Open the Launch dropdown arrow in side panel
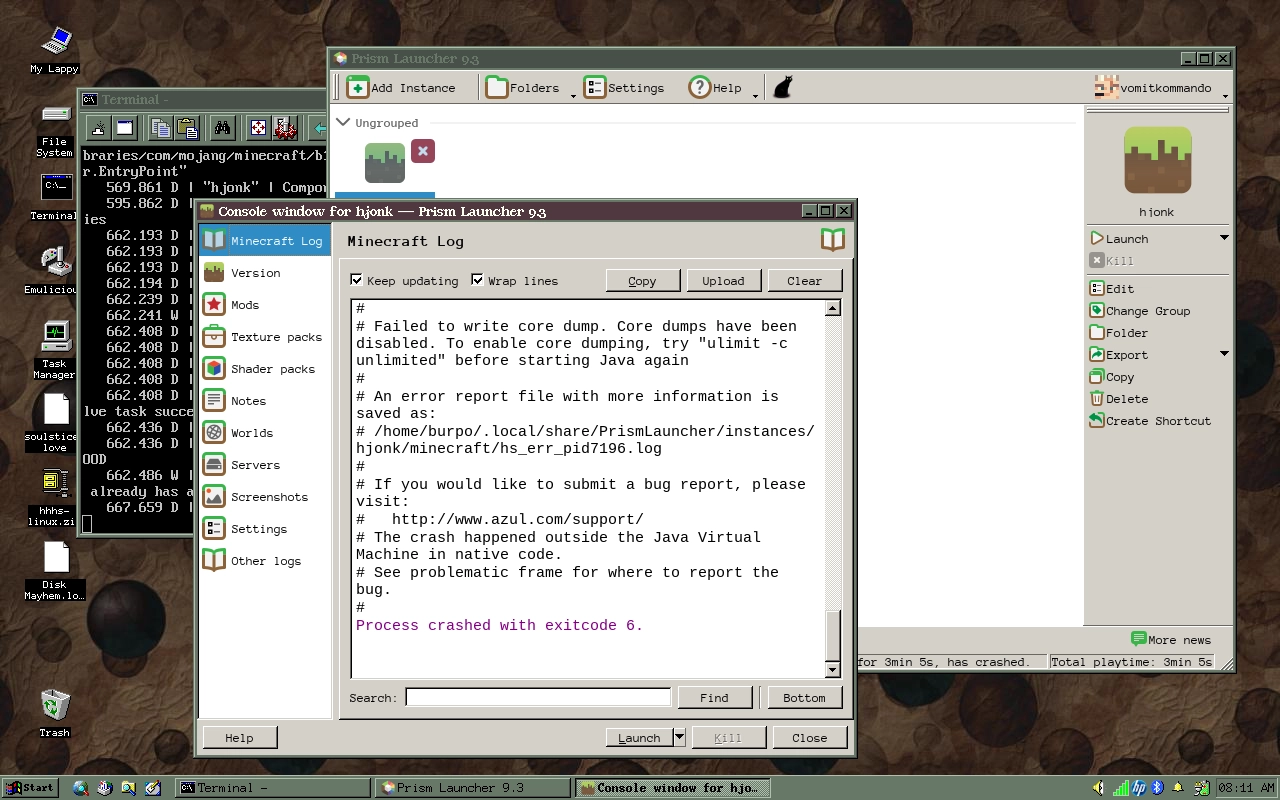1280x800 pixels. 1224,238
